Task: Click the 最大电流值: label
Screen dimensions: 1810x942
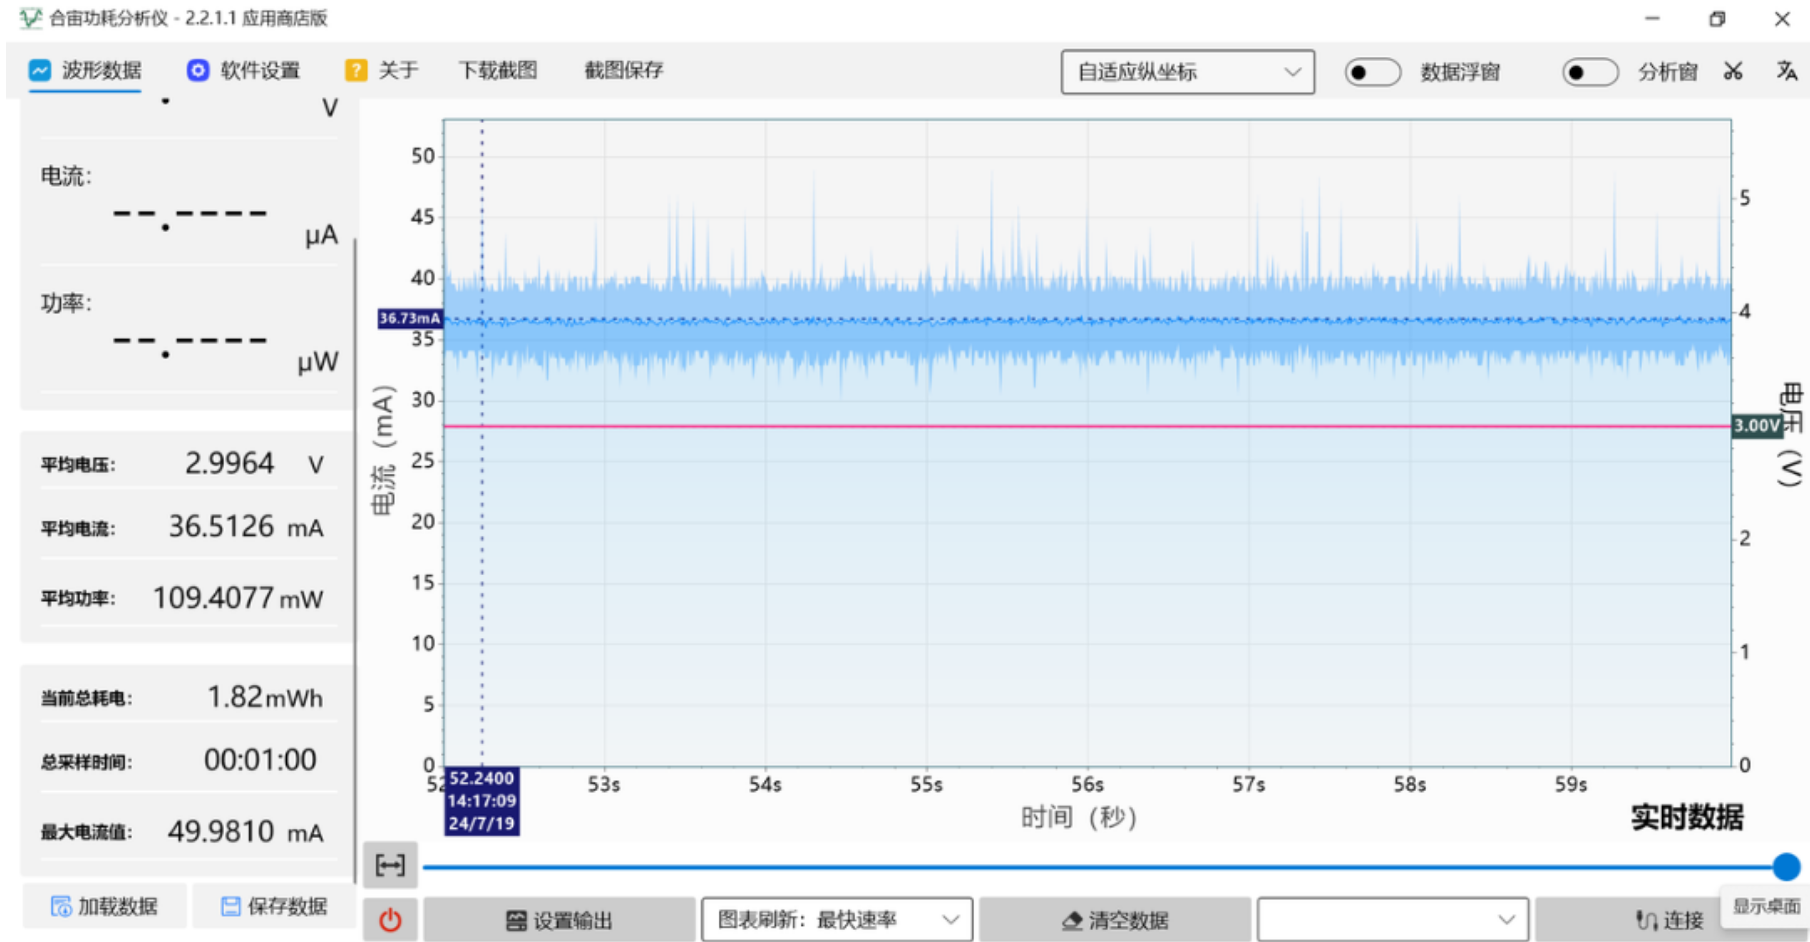Action: [x=86, y=832]
